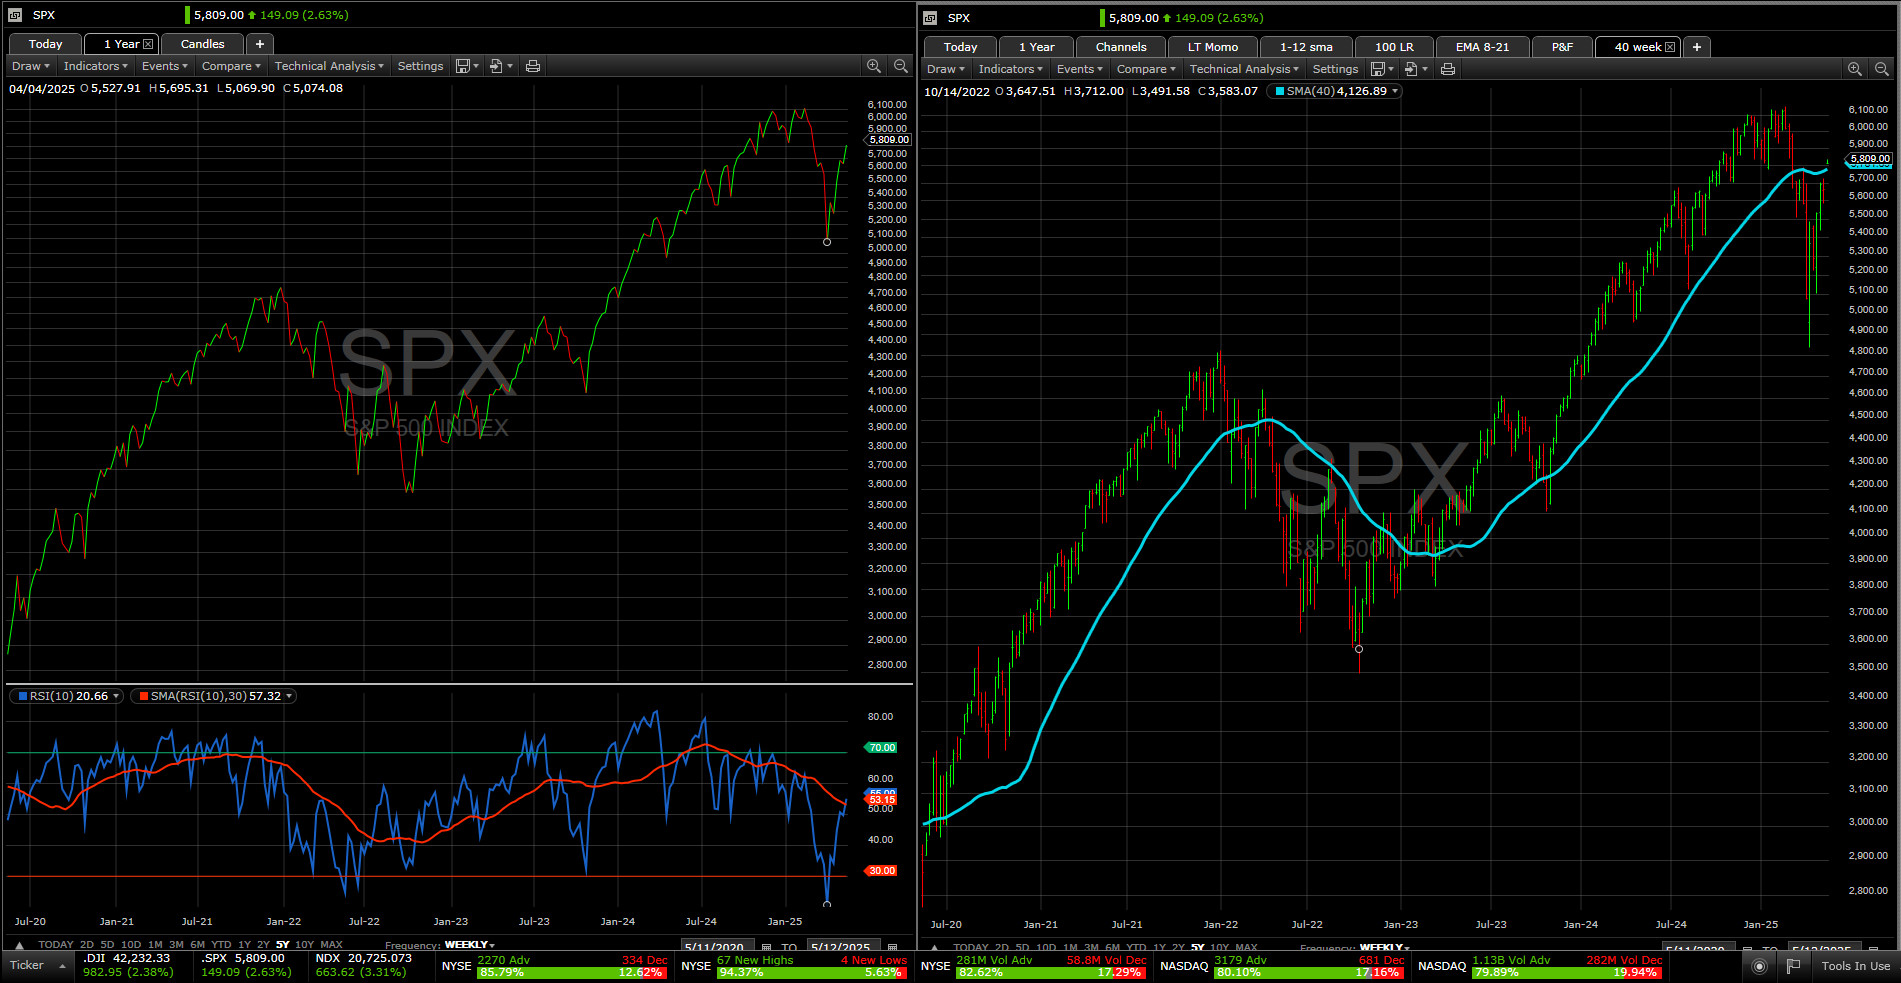
Task: Select the 6M range in the left chart
Action: 197,944
